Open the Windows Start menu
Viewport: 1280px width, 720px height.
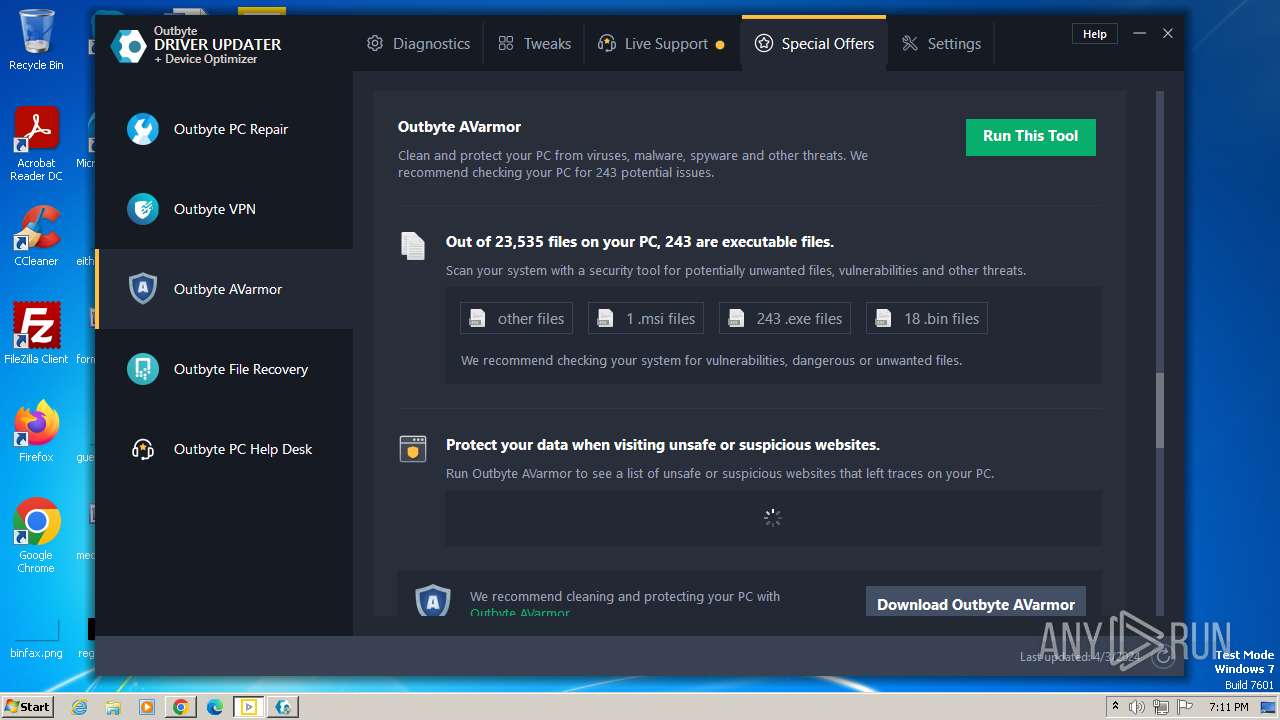click(x=27, y=707)
